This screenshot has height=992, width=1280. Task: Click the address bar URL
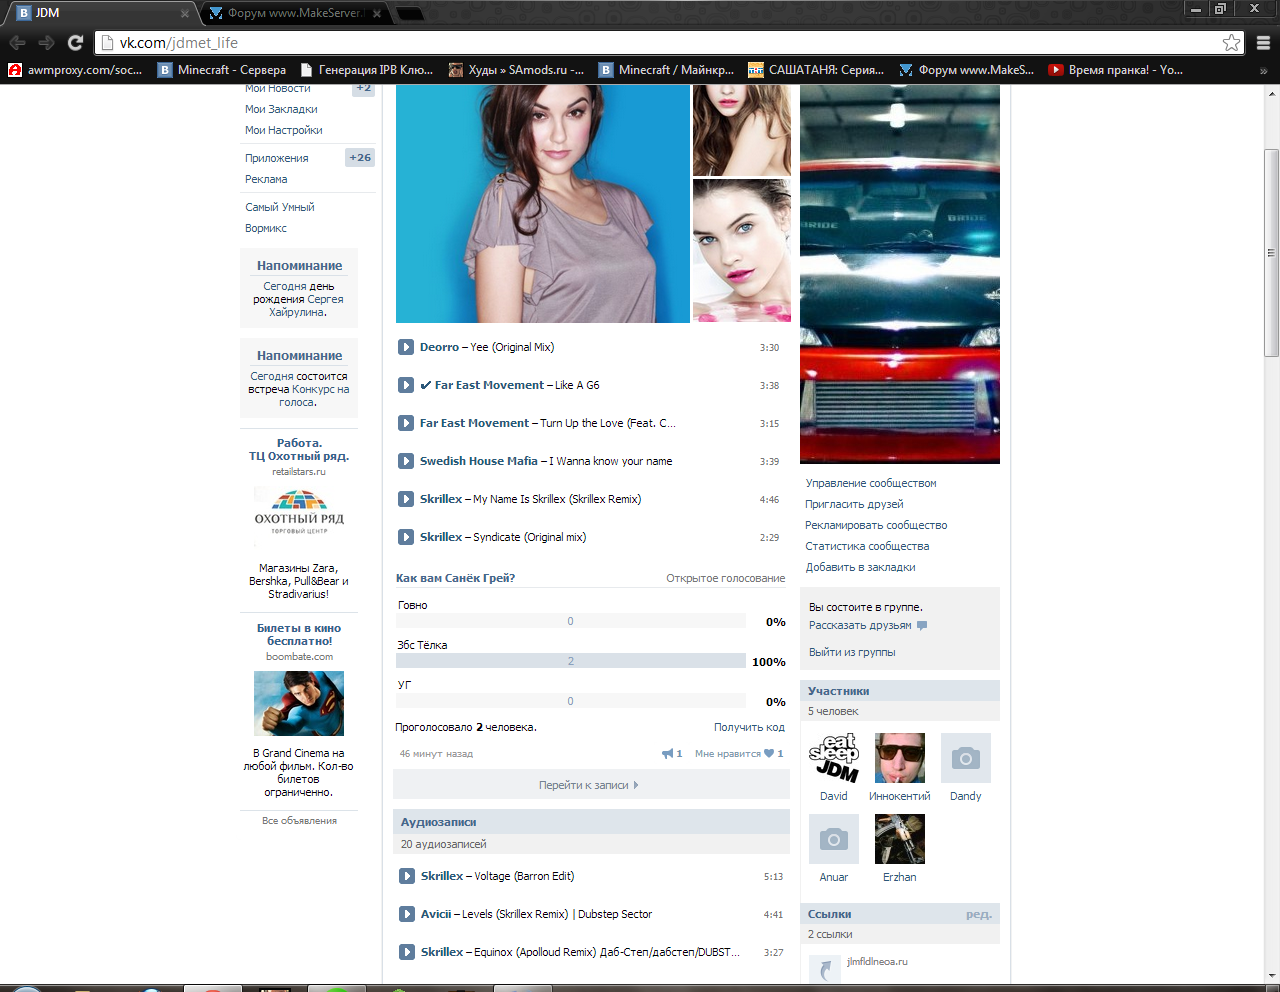point(179,43)
